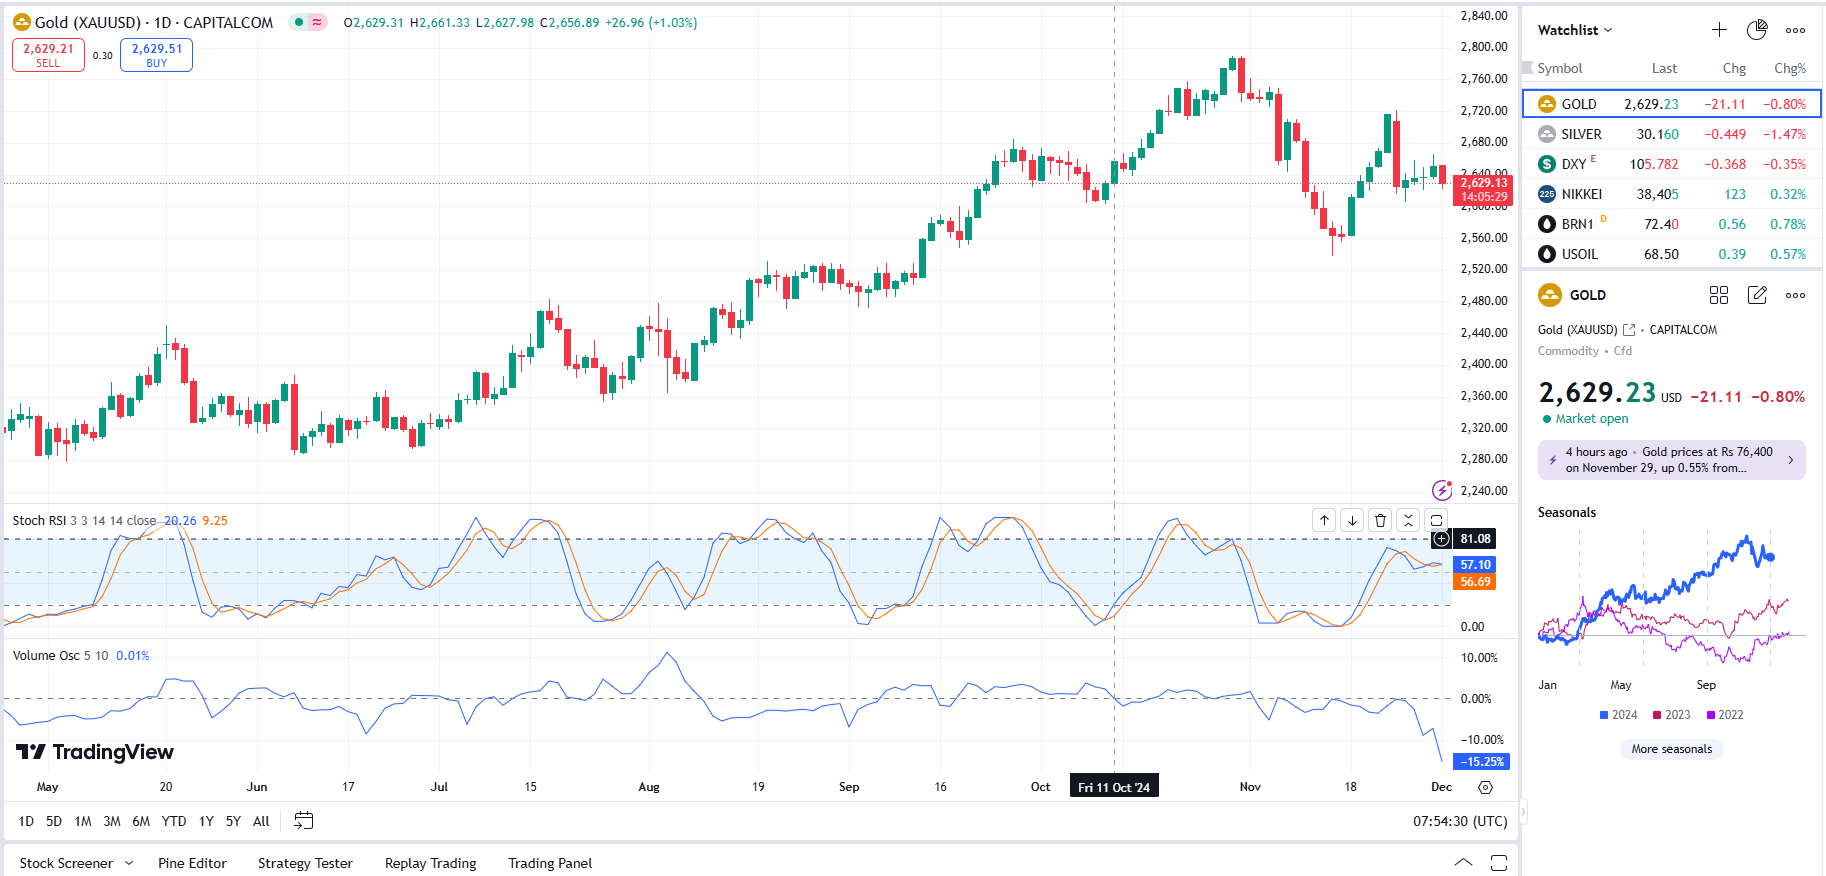
Task: Open the UTC timezone selector
Action: pyautogui.click(x=1460, y=821)
